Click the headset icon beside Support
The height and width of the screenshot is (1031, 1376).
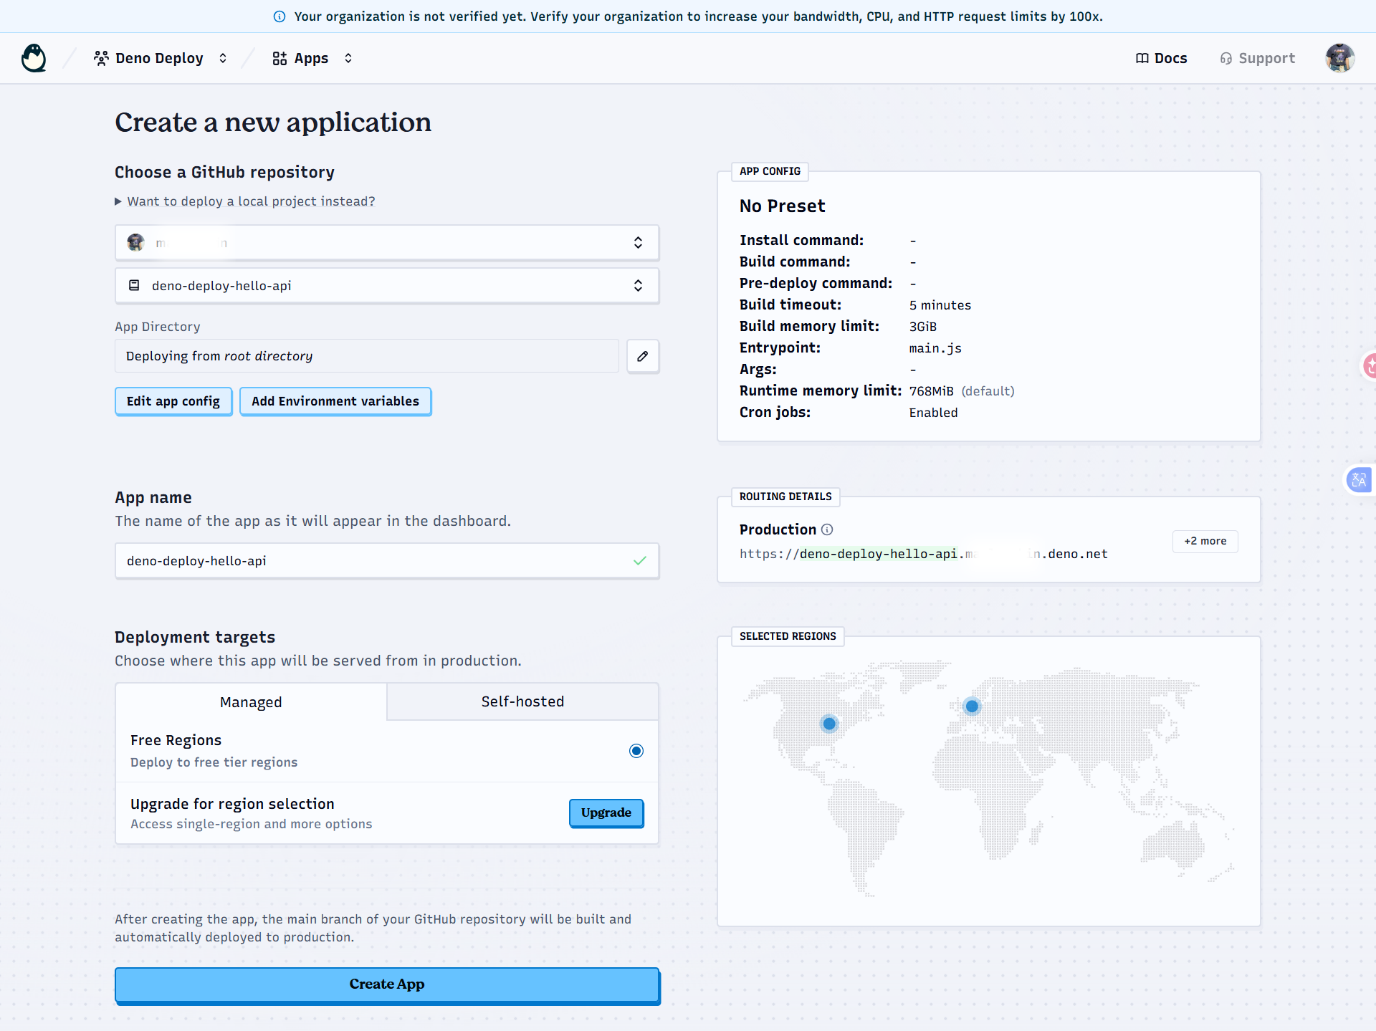[1226, 58]
